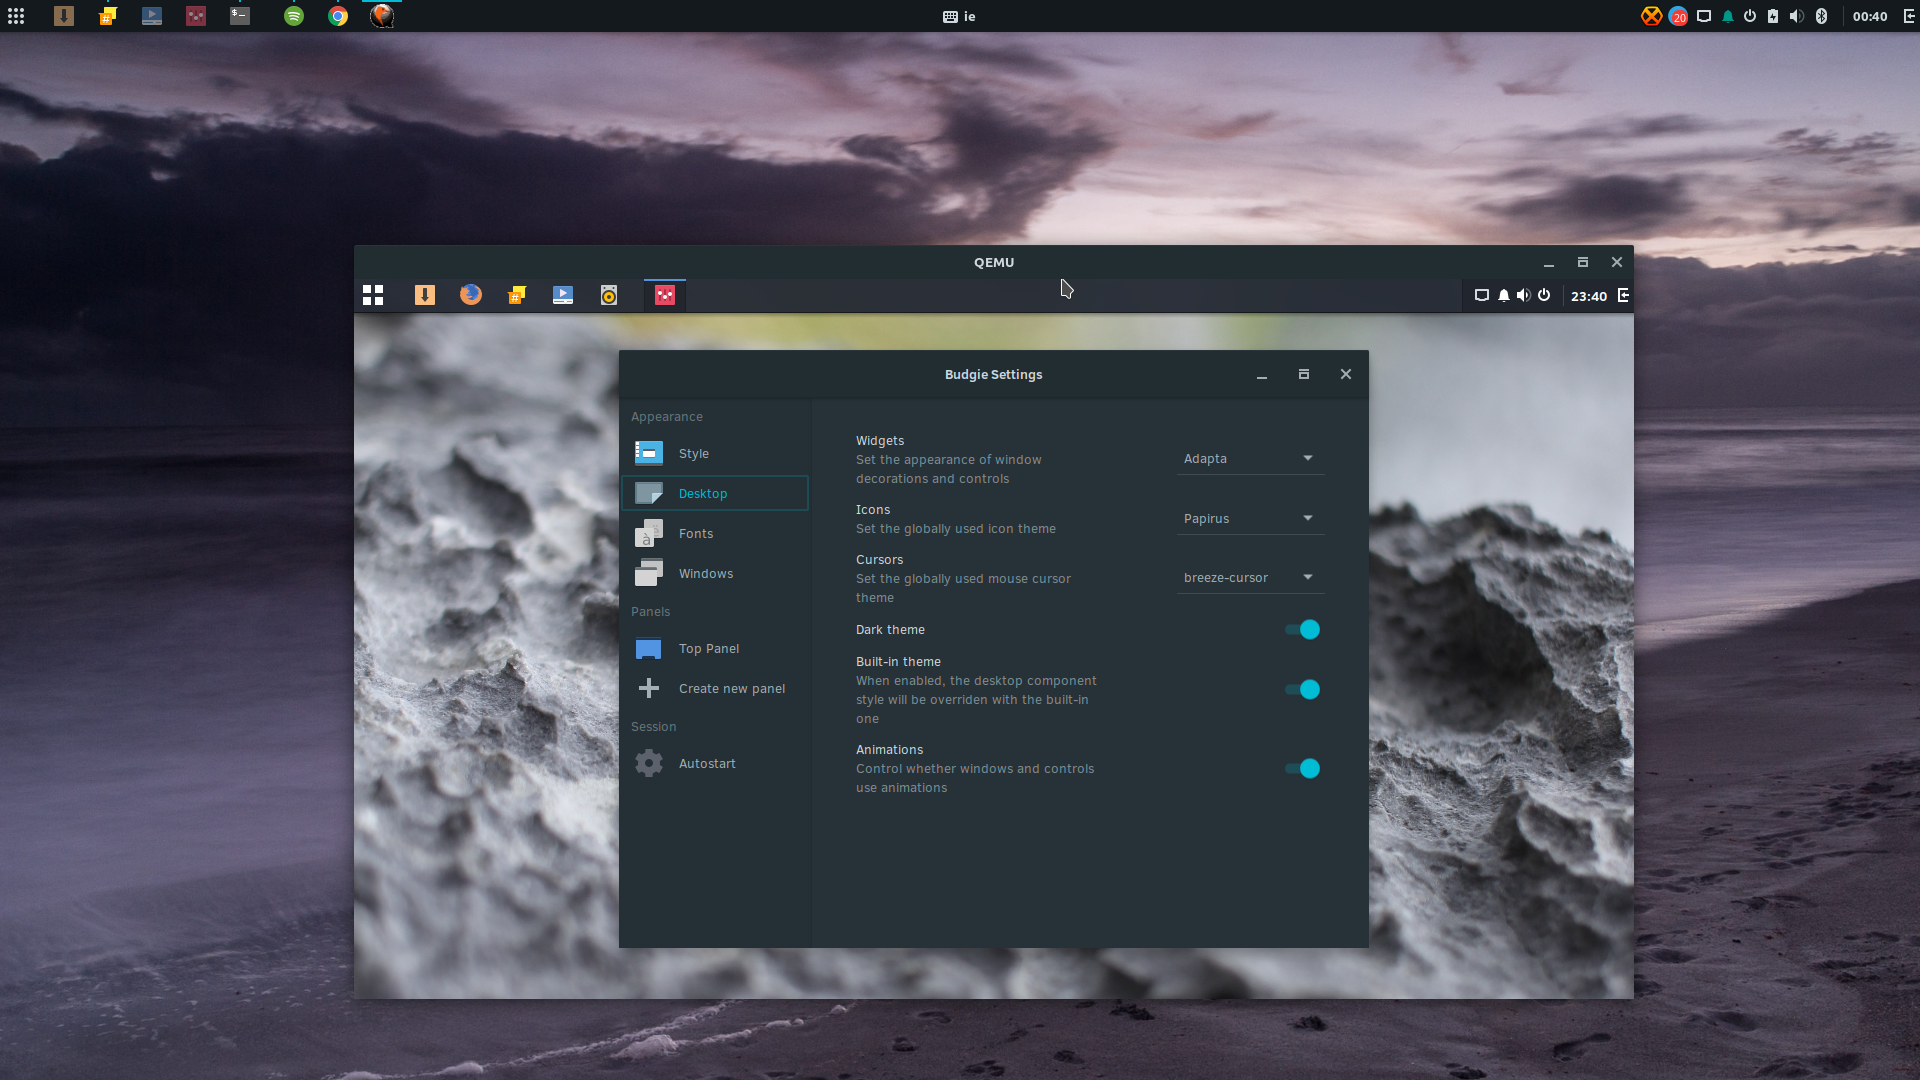The width and height of the screenshot is (1920, 1080).
Task: Minimize the Budgie Settings window
Action: point(1262,375)
